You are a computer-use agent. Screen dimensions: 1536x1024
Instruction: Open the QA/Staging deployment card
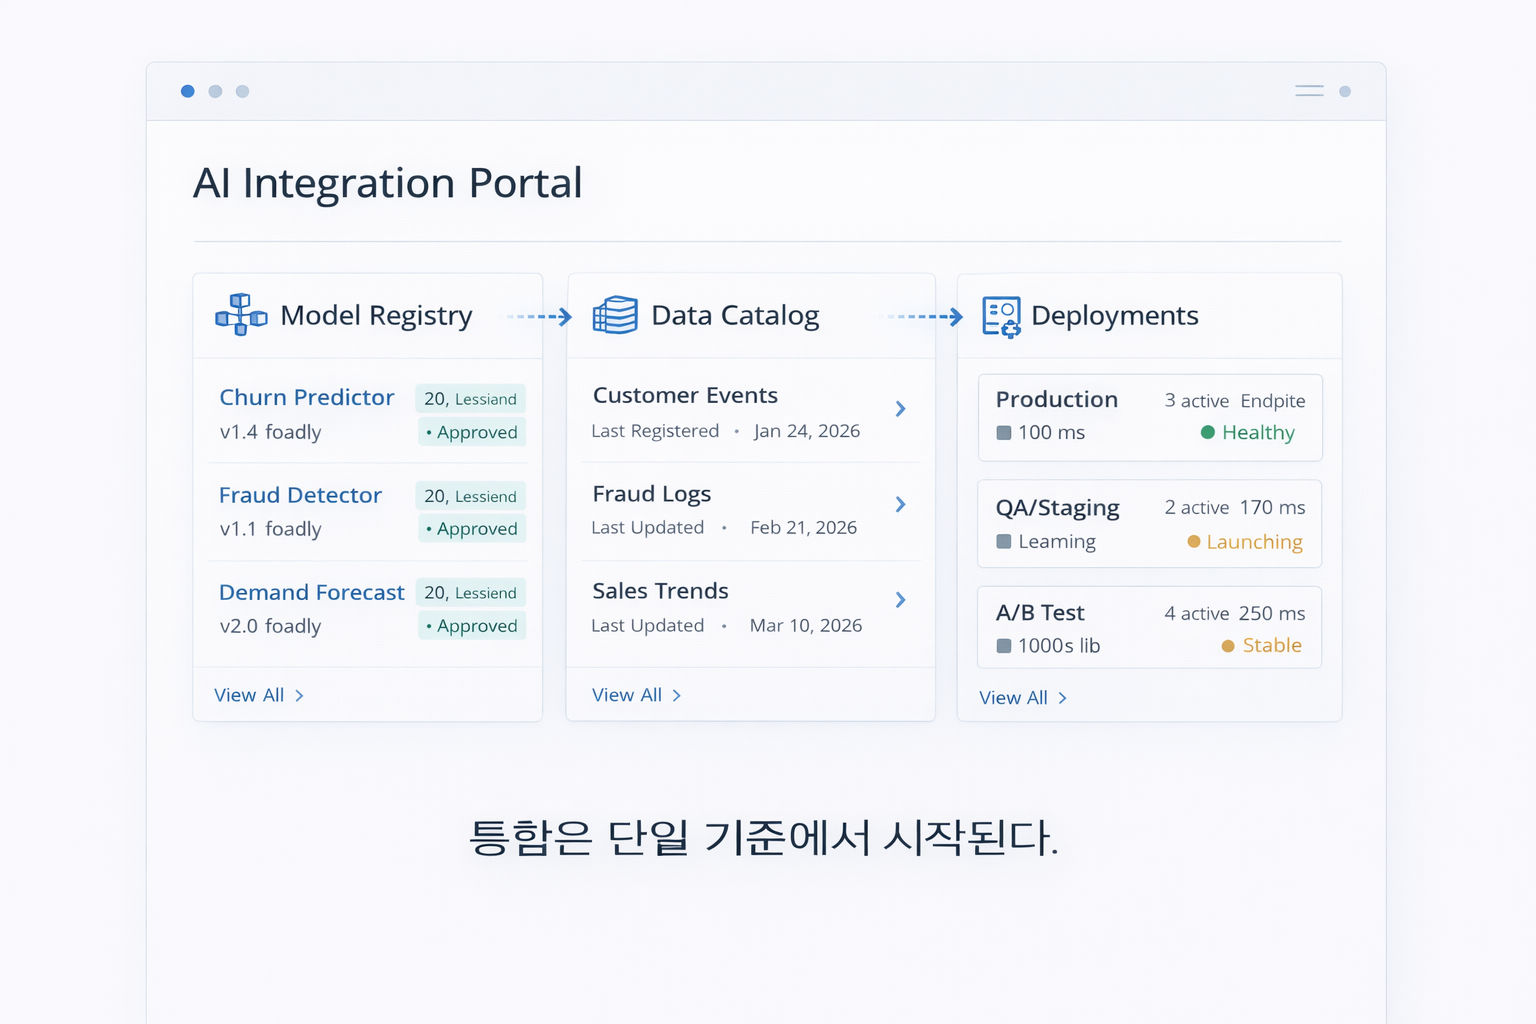coord(1150,524)
